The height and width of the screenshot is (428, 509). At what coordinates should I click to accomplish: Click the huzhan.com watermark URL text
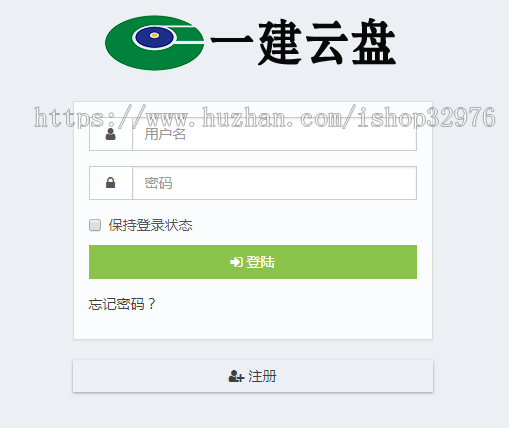[x=265, y=117]
